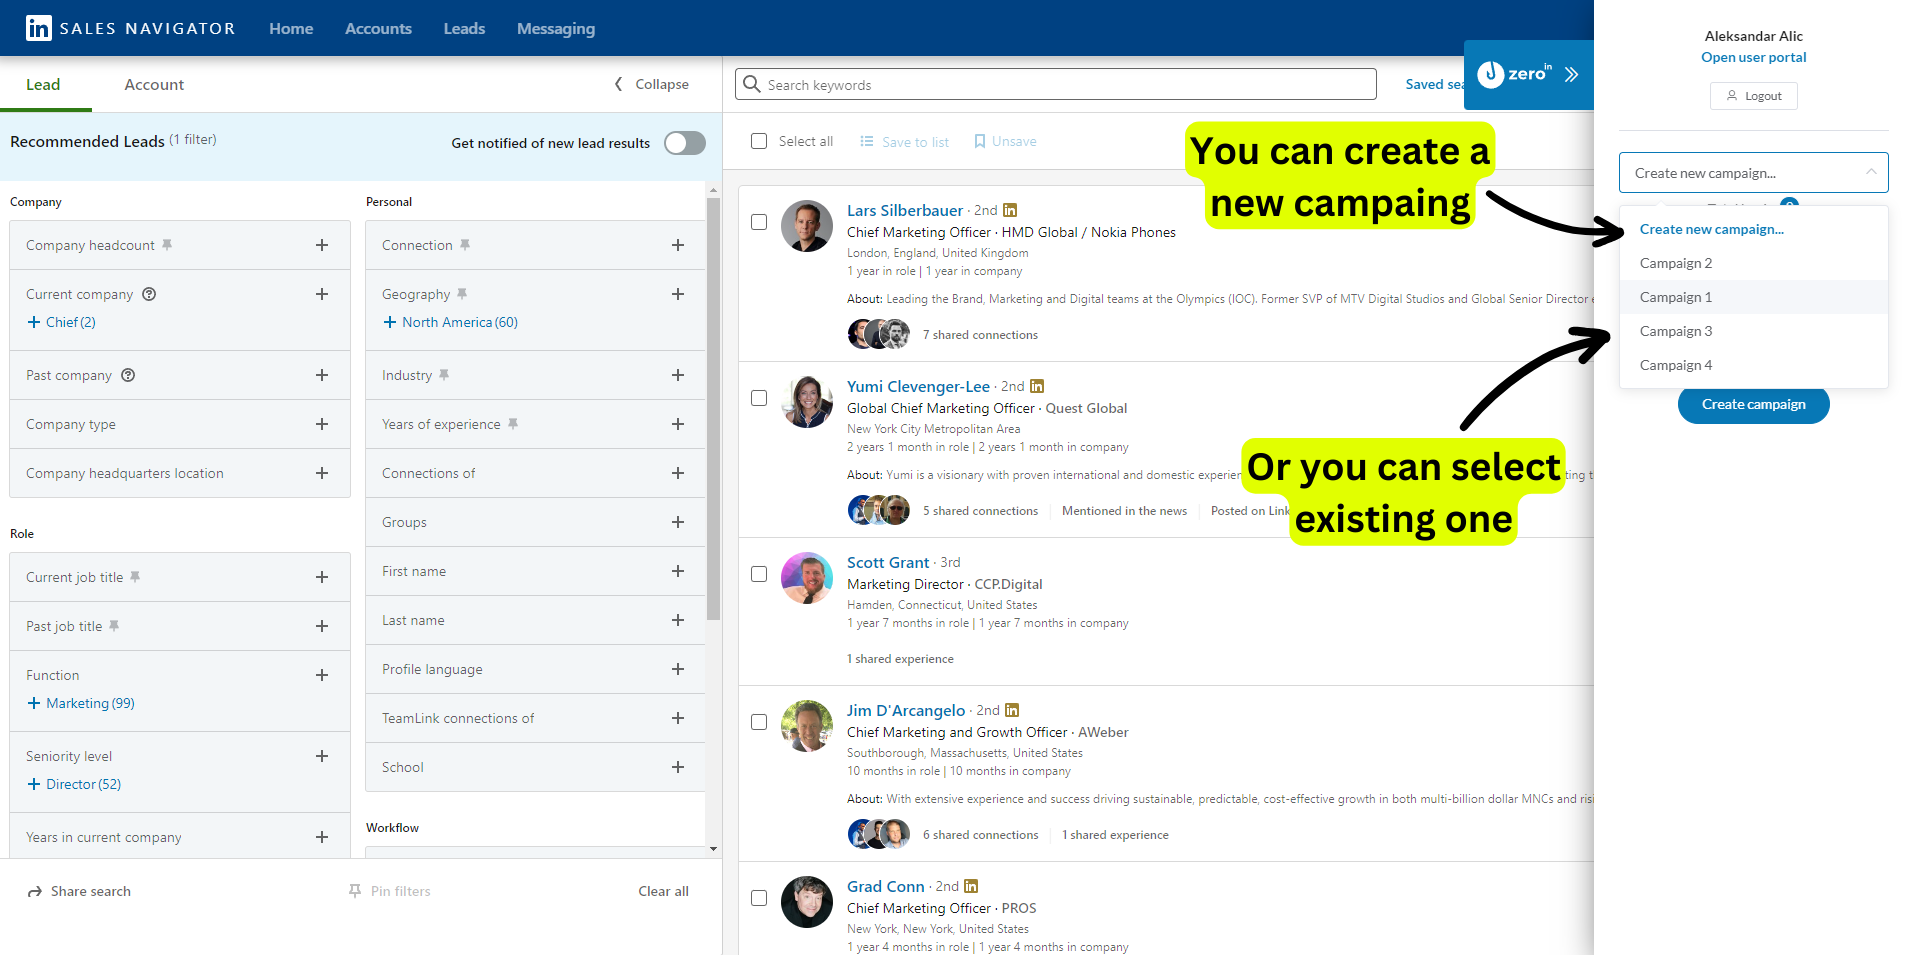Open the Accounts menu item
Image resolution: width=1913 pixels, height=955 pixels.
point(378,28)
